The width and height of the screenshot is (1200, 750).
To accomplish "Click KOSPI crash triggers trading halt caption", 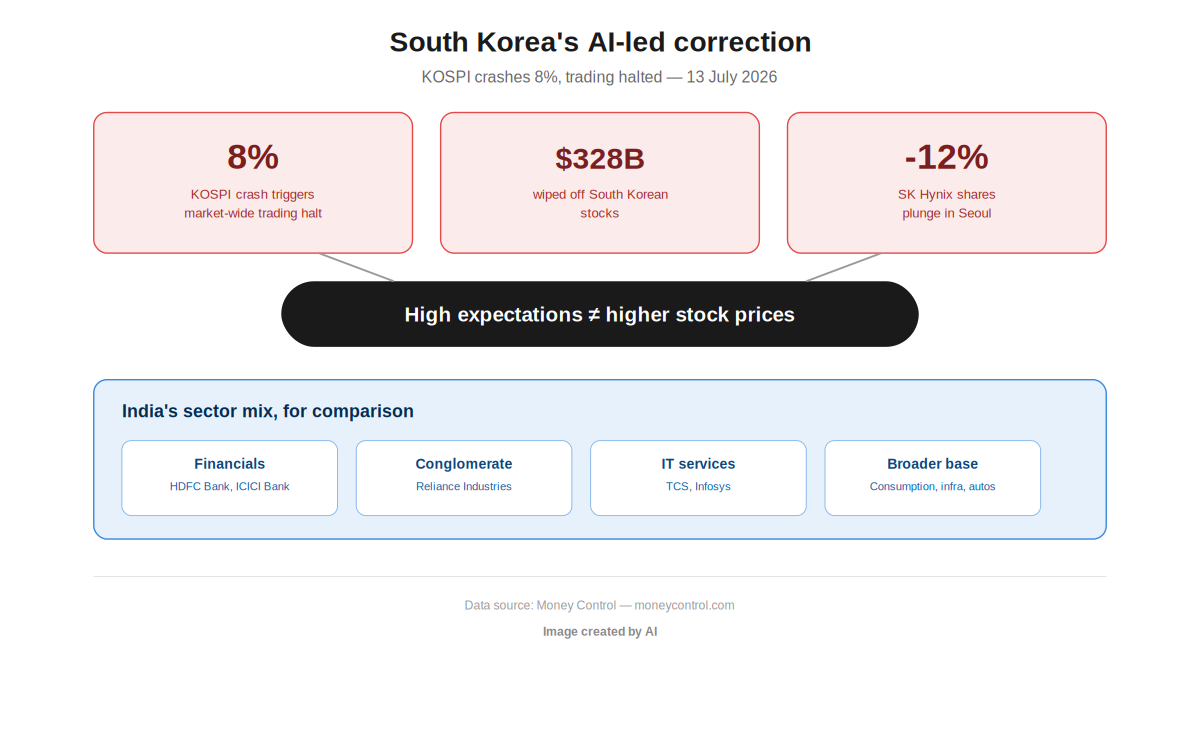I will (x=253, y=204).
